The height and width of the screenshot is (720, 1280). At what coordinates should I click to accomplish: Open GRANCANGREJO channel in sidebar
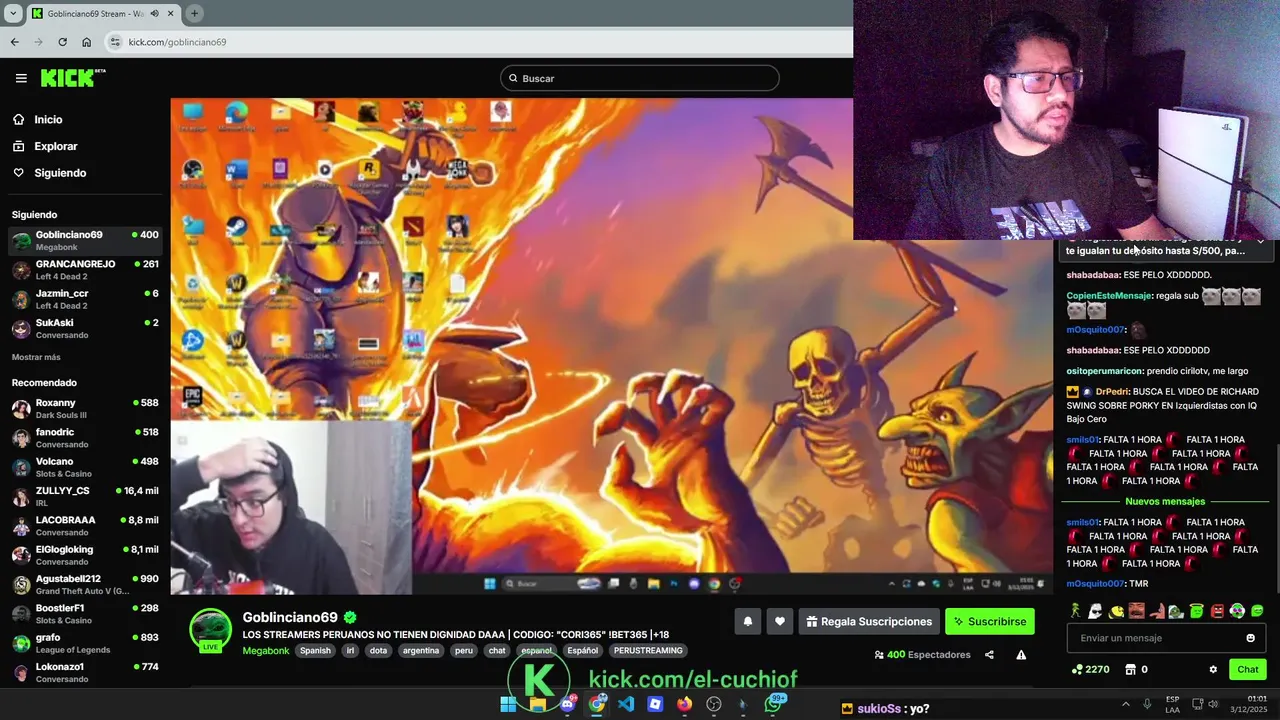click(85, 270)
